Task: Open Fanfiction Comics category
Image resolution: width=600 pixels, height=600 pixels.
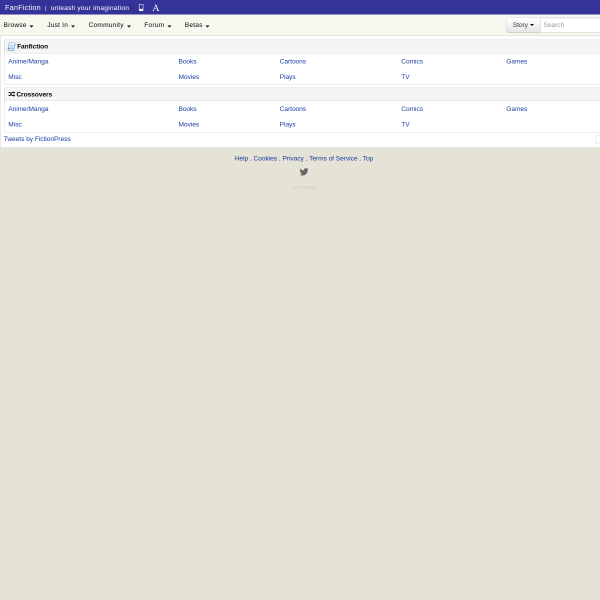Action: click(x=412, y=62)
